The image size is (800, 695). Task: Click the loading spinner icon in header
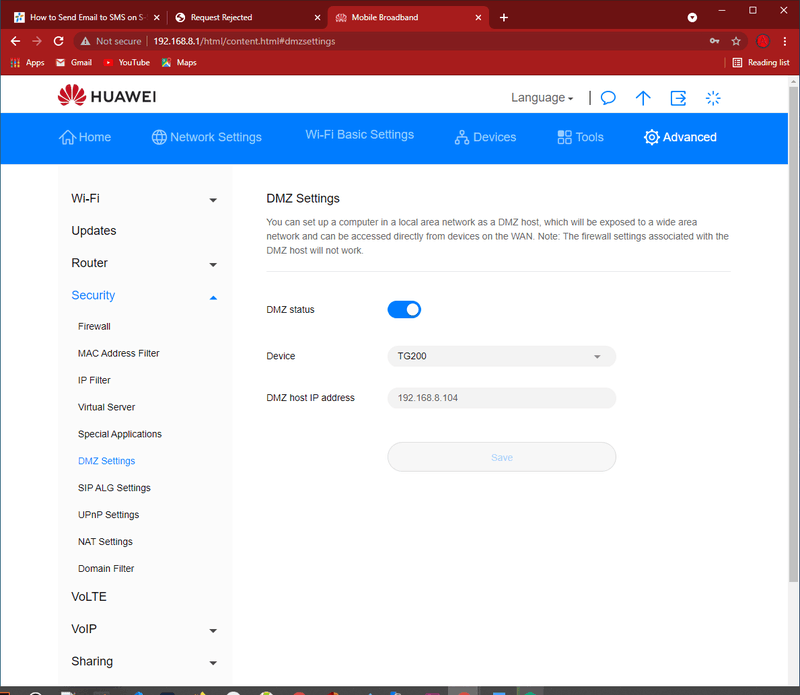click(713, 98)
